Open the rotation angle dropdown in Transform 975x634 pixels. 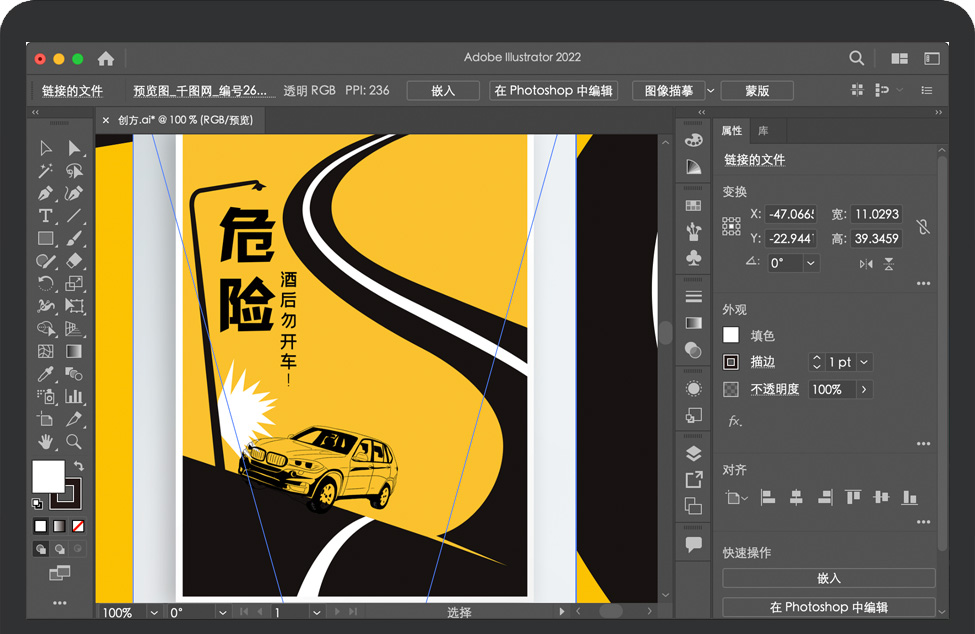click(x=810, y=263)
